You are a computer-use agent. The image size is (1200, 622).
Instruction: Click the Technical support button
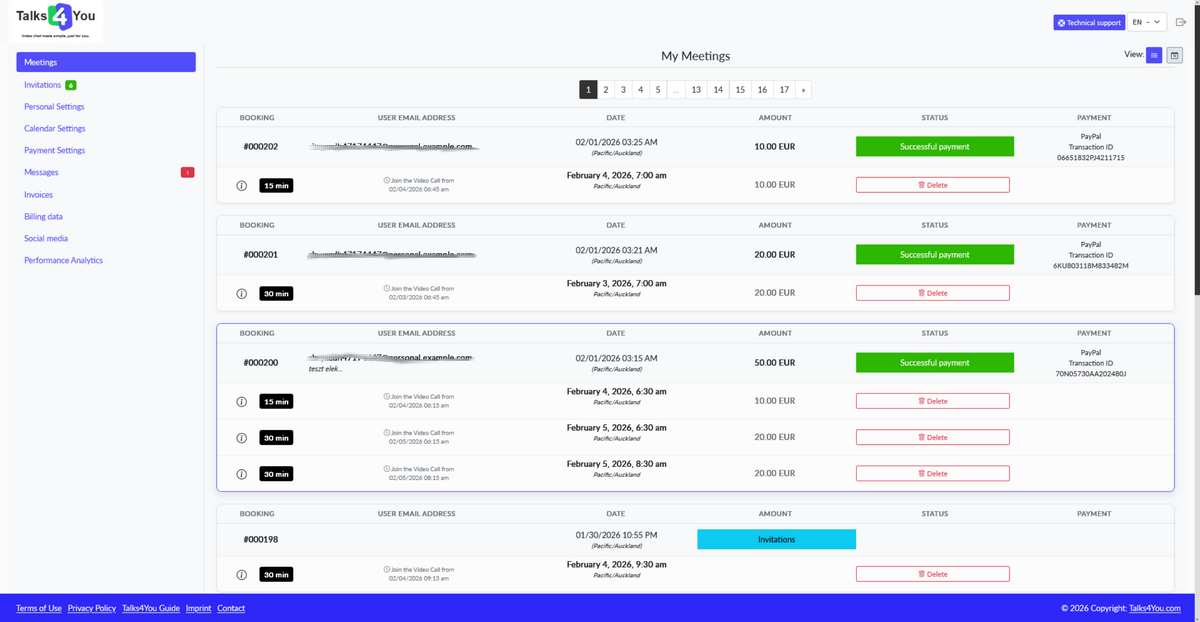point(1088,21)
